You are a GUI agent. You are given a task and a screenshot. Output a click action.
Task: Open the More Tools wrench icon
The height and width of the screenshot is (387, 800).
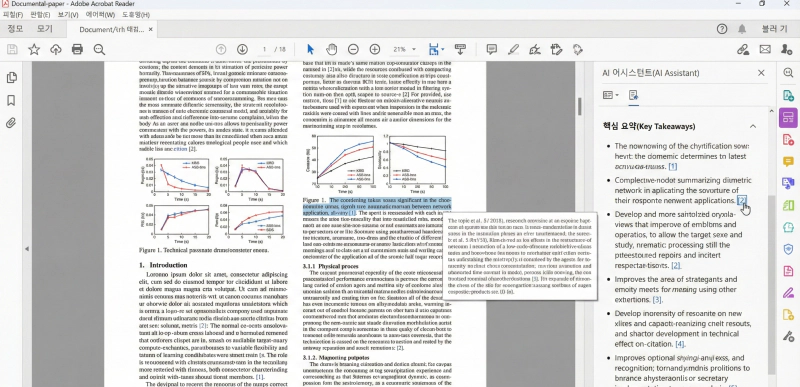point(788,337)
